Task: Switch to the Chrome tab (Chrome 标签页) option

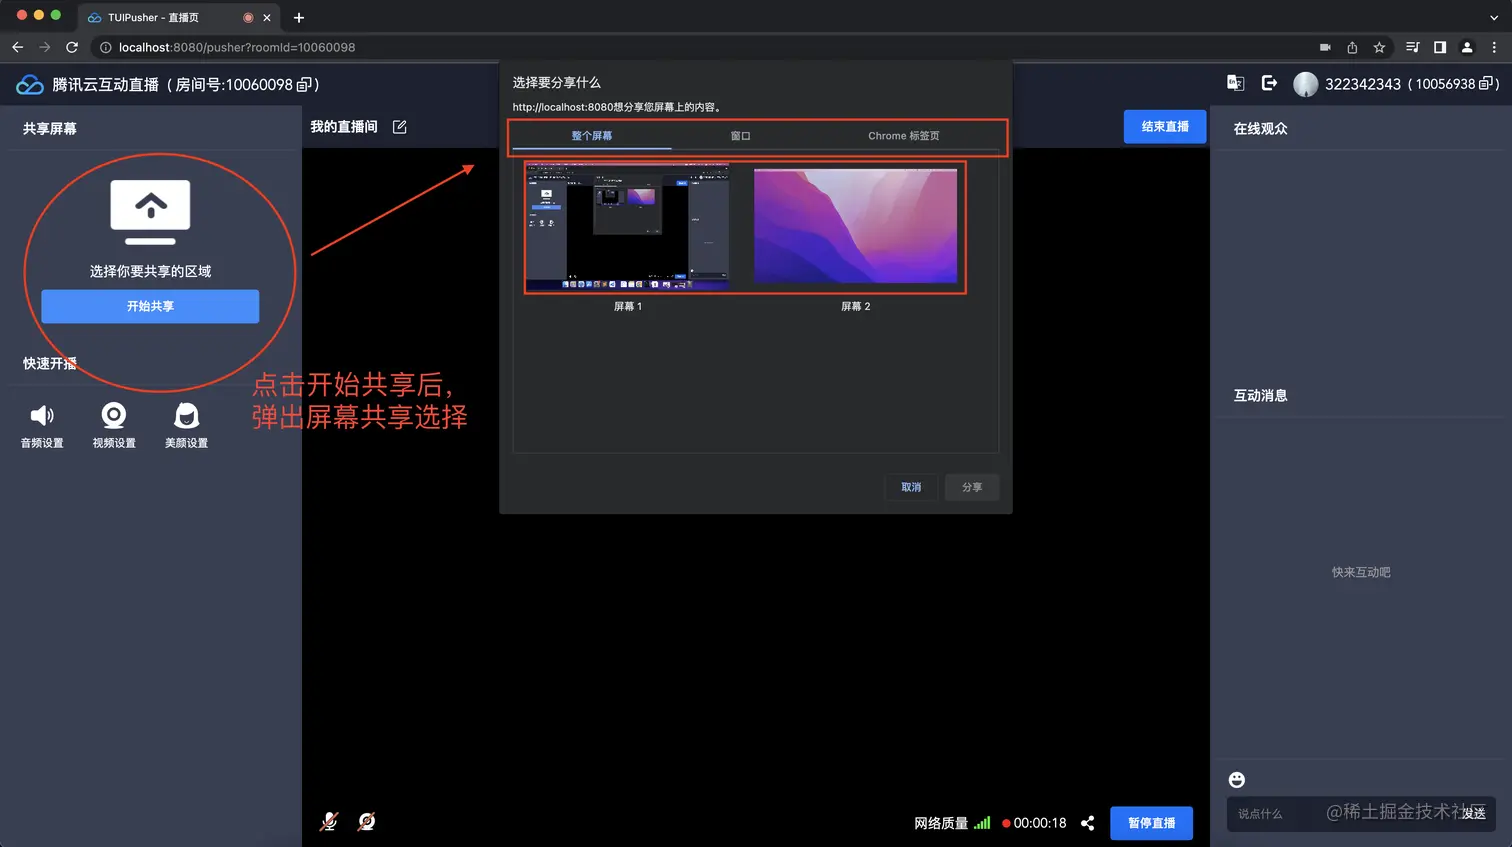Action: pos(904,136)
